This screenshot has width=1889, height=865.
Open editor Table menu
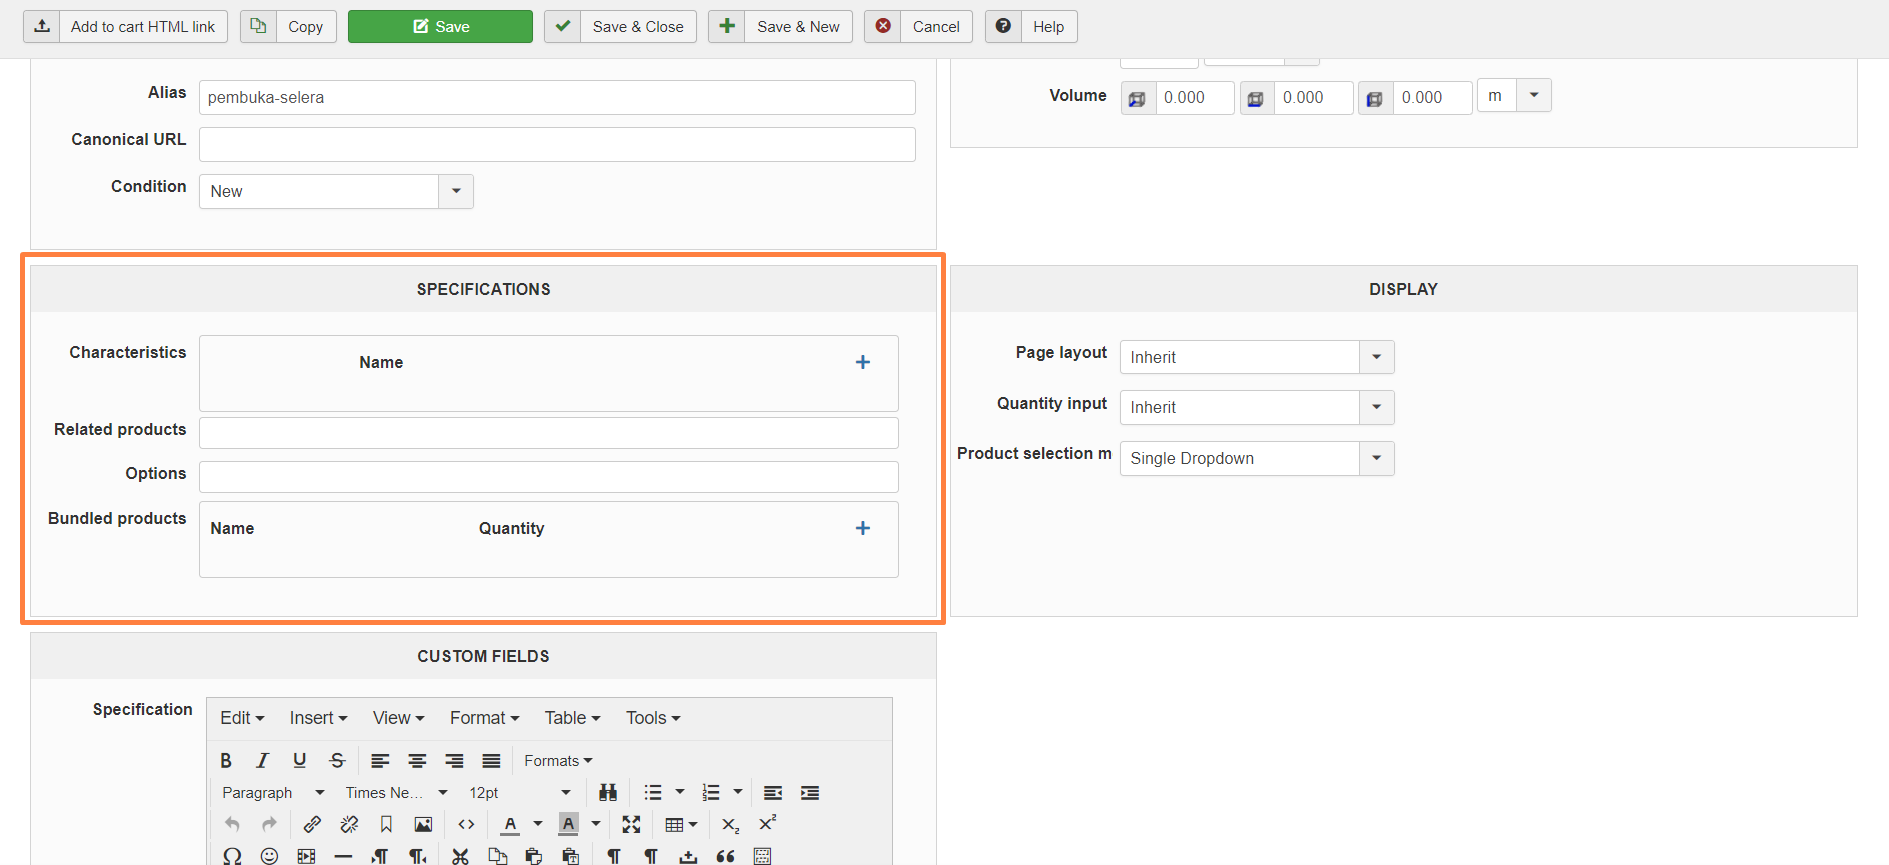(x=572, y=718)
